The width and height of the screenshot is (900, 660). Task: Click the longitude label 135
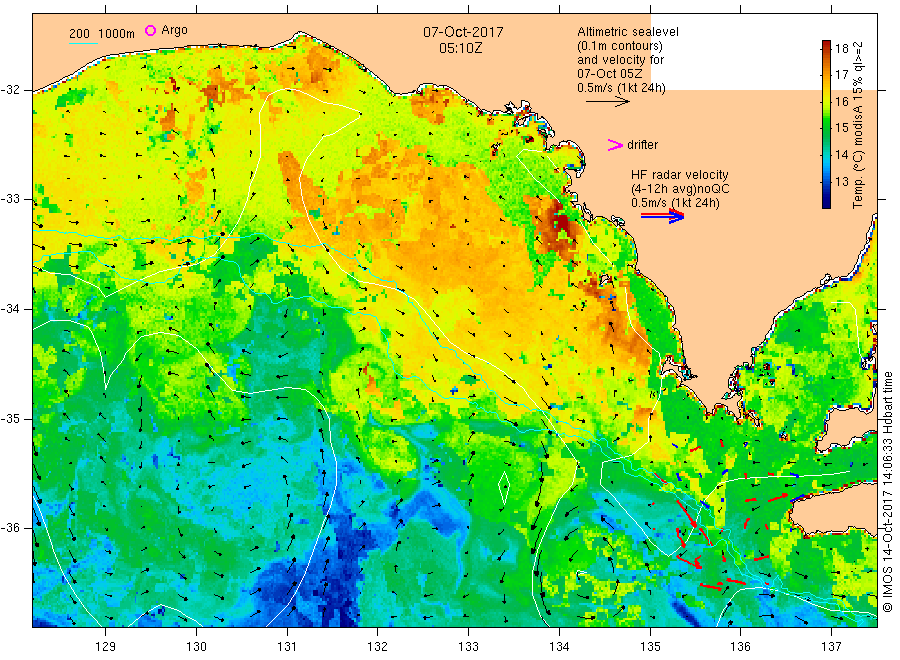(x=650, y=646)
